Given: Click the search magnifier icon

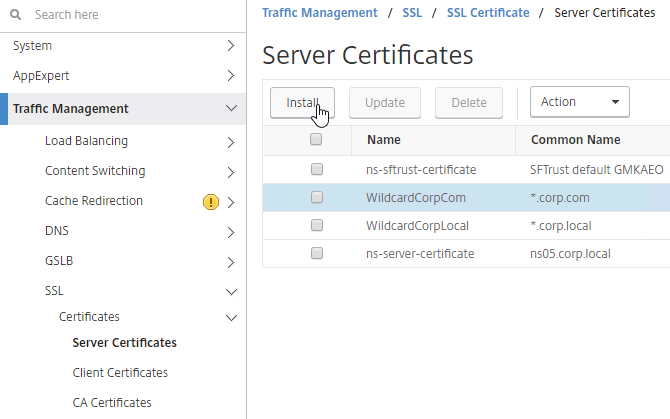Looking at the screenshot, I should click(15, 15).
